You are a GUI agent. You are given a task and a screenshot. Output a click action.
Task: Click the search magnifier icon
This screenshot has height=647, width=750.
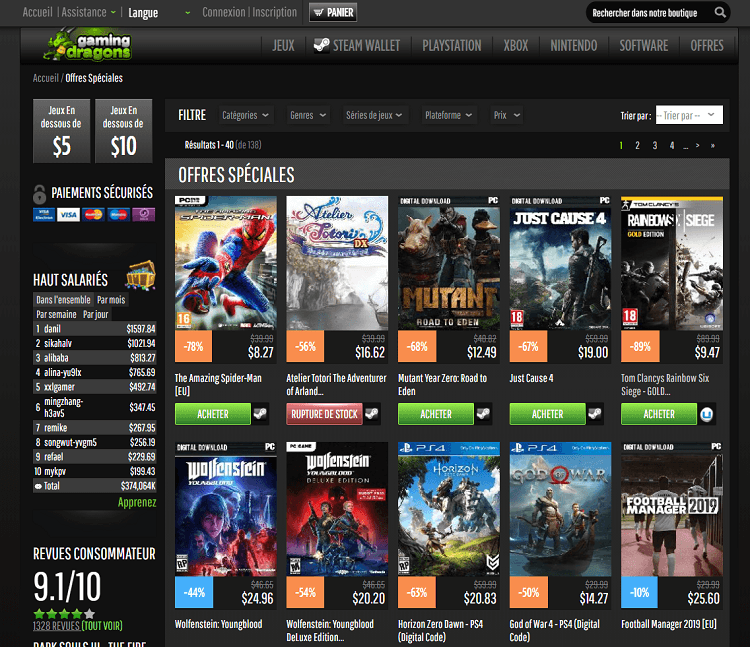click(x=720, y=12)
